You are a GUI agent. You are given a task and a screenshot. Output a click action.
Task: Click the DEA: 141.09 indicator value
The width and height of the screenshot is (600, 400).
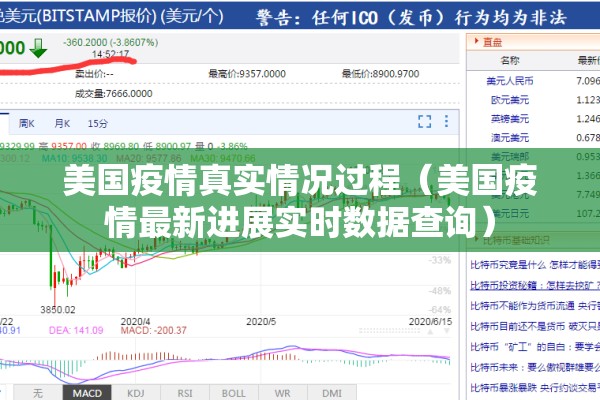76,330
